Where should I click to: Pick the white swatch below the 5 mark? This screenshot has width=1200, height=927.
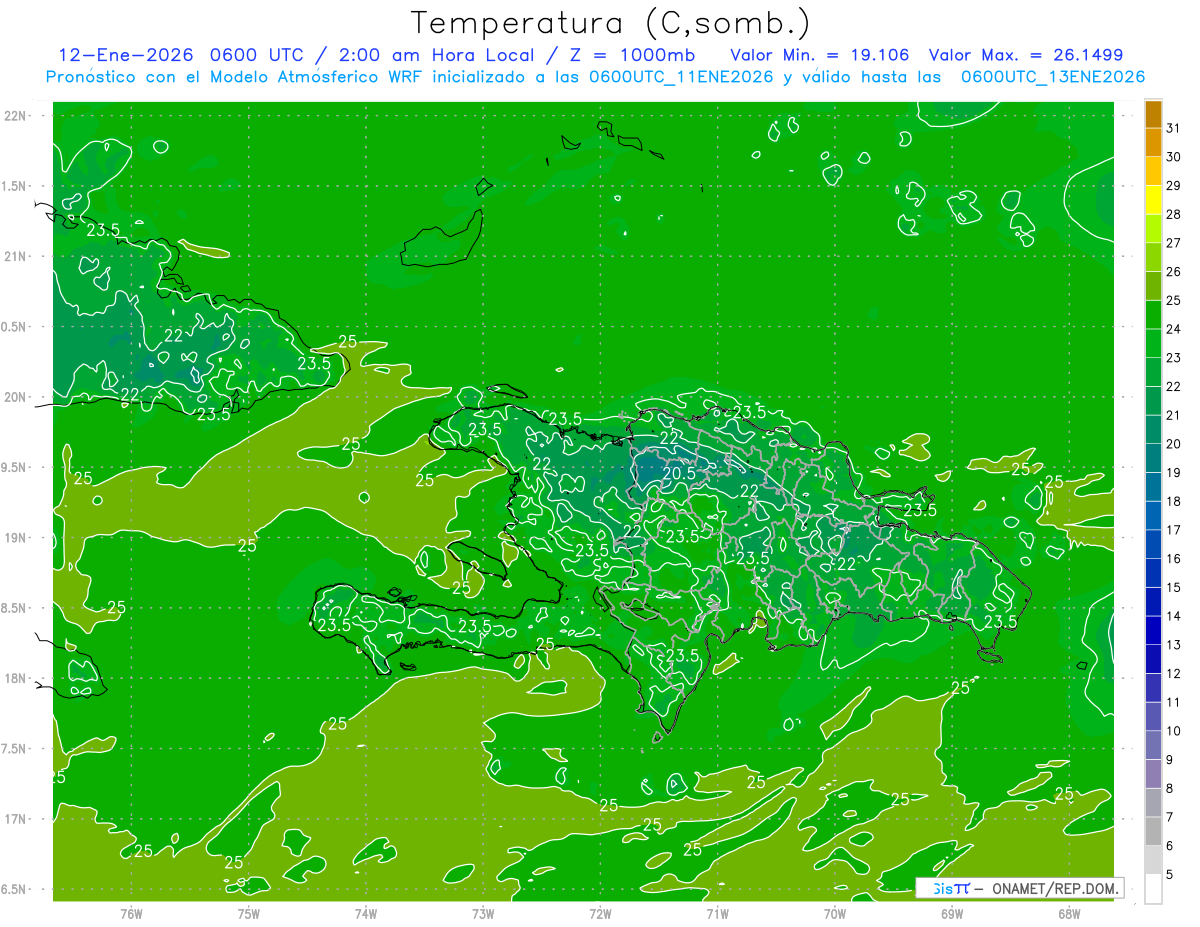point(1153,889)
